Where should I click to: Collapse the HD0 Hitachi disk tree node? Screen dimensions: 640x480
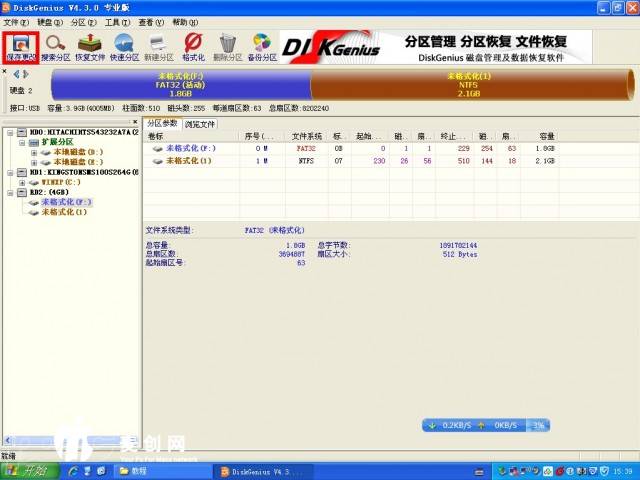point(9,132)
